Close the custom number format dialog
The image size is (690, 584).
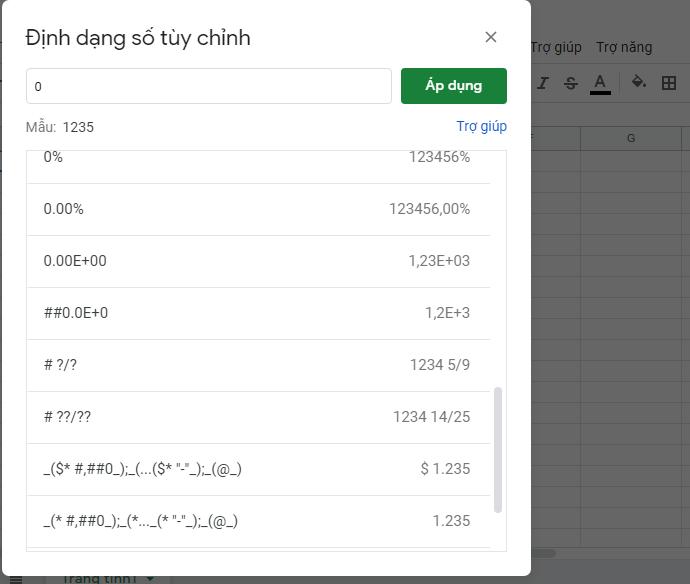click(x=491, y=37)
